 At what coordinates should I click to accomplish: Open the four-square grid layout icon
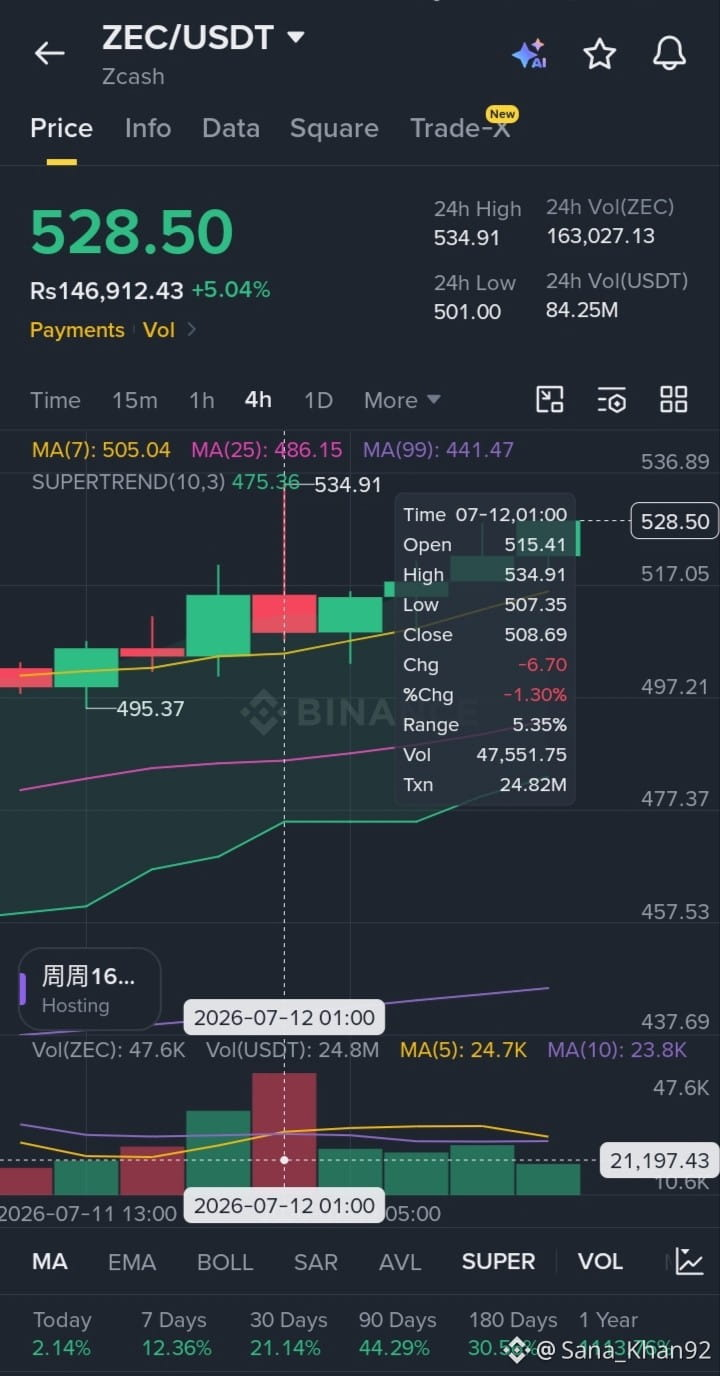(x=674, y=400)
